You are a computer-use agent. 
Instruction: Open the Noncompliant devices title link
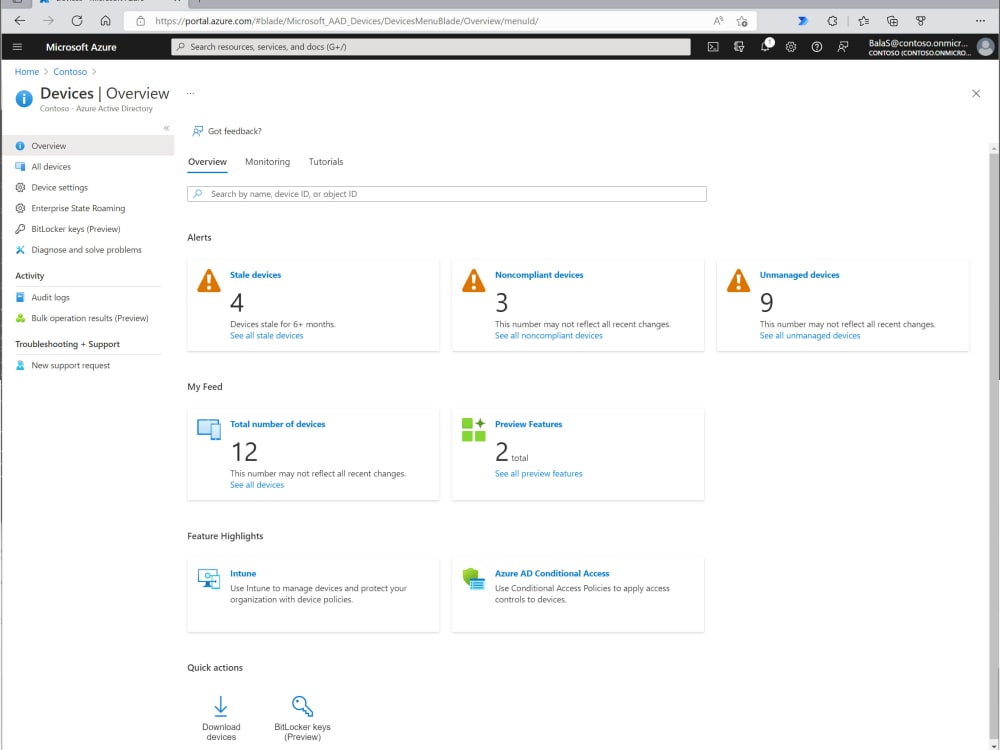(x=539, y=275)
